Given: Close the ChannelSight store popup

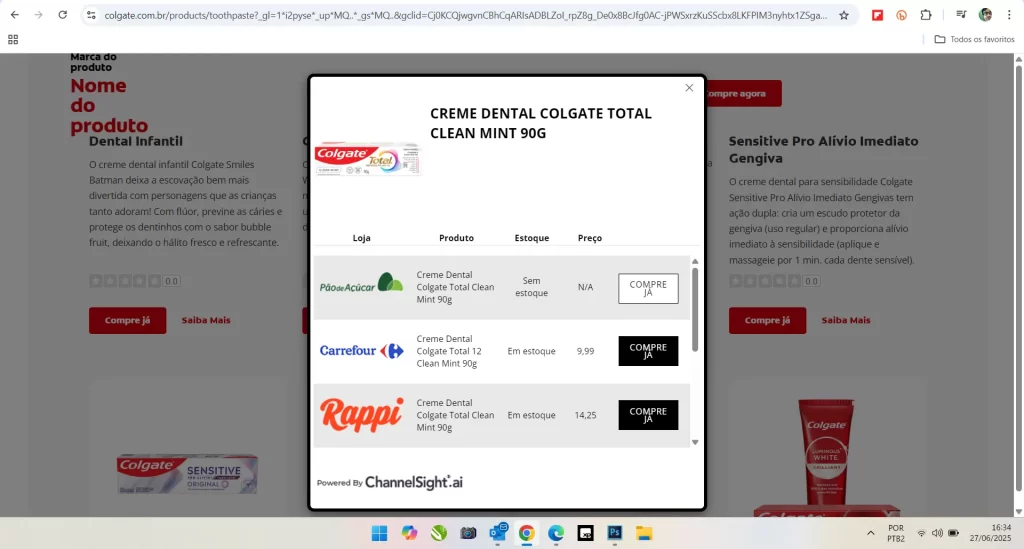Looking at the screenshot, I should [689, 87].
